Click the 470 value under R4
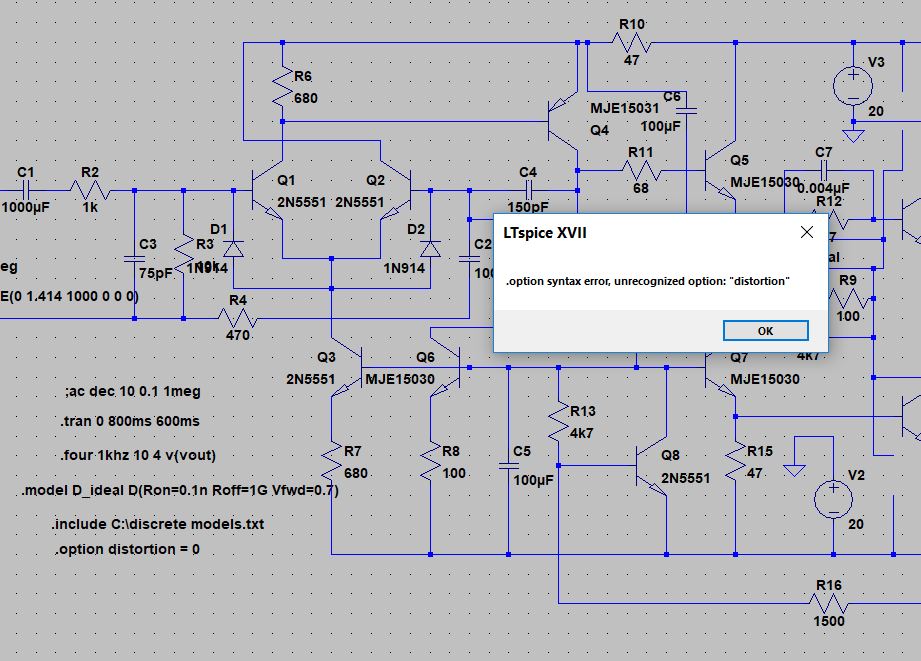 (238, 335)
